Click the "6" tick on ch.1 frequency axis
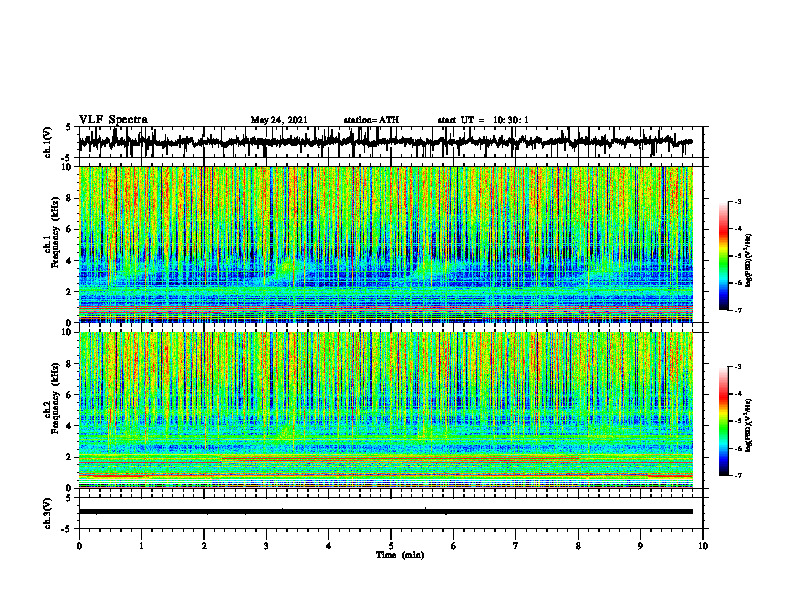The height and width of the screenshot is (612, 792). 69,230
